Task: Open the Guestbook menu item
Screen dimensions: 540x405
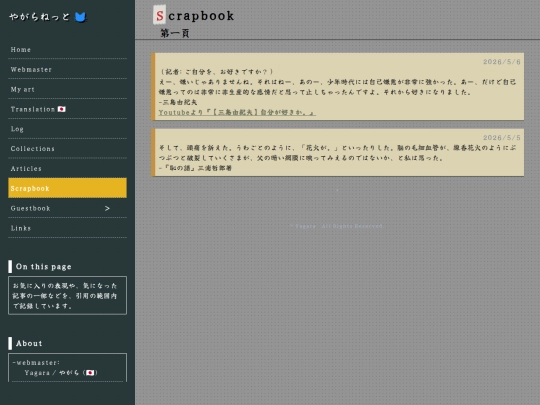Action: tap(68, 208)
